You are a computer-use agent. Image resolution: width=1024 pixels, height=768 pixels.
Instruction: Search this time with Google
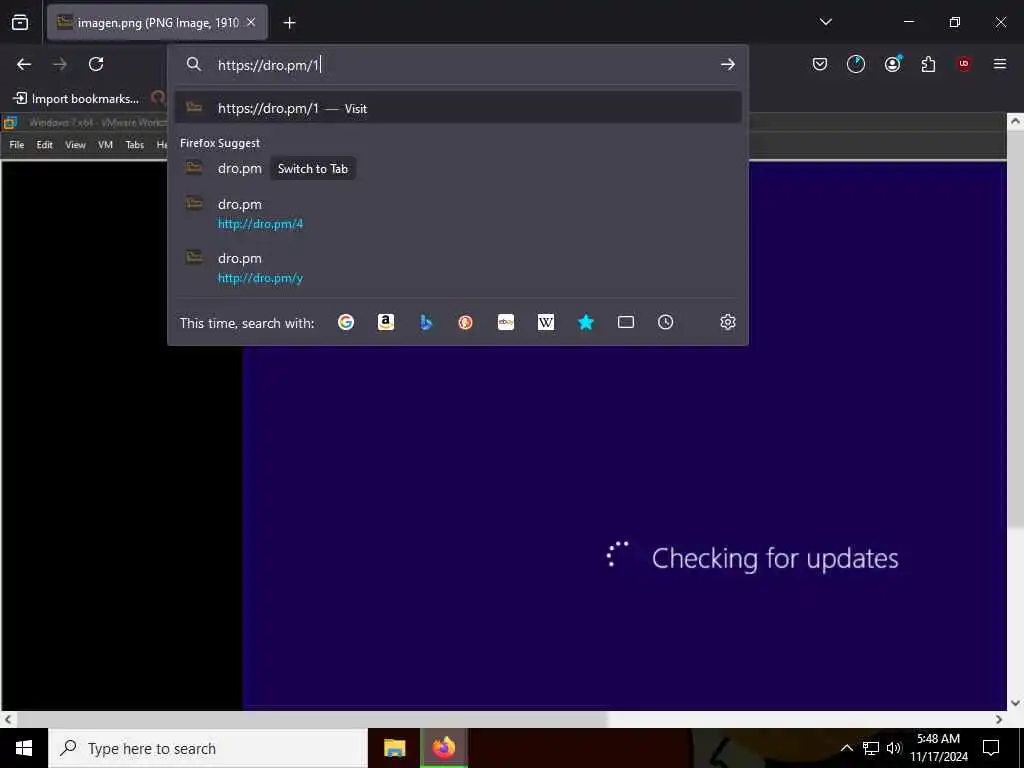[345, 322]
